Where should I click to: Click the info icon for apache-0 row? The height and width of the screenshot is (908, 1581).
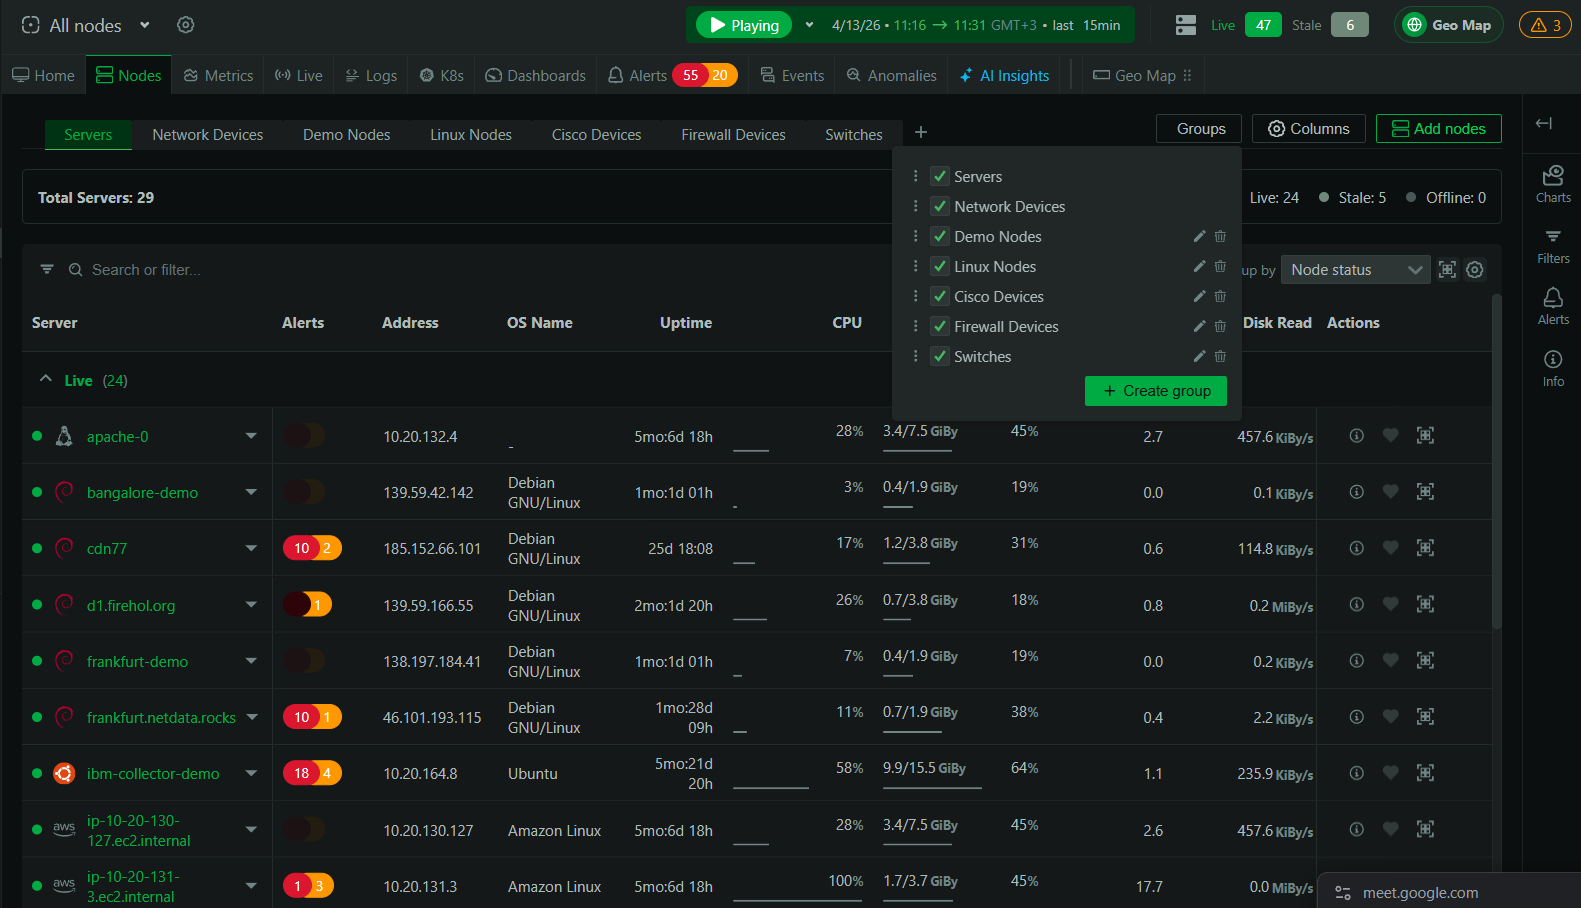[1356, 436]
